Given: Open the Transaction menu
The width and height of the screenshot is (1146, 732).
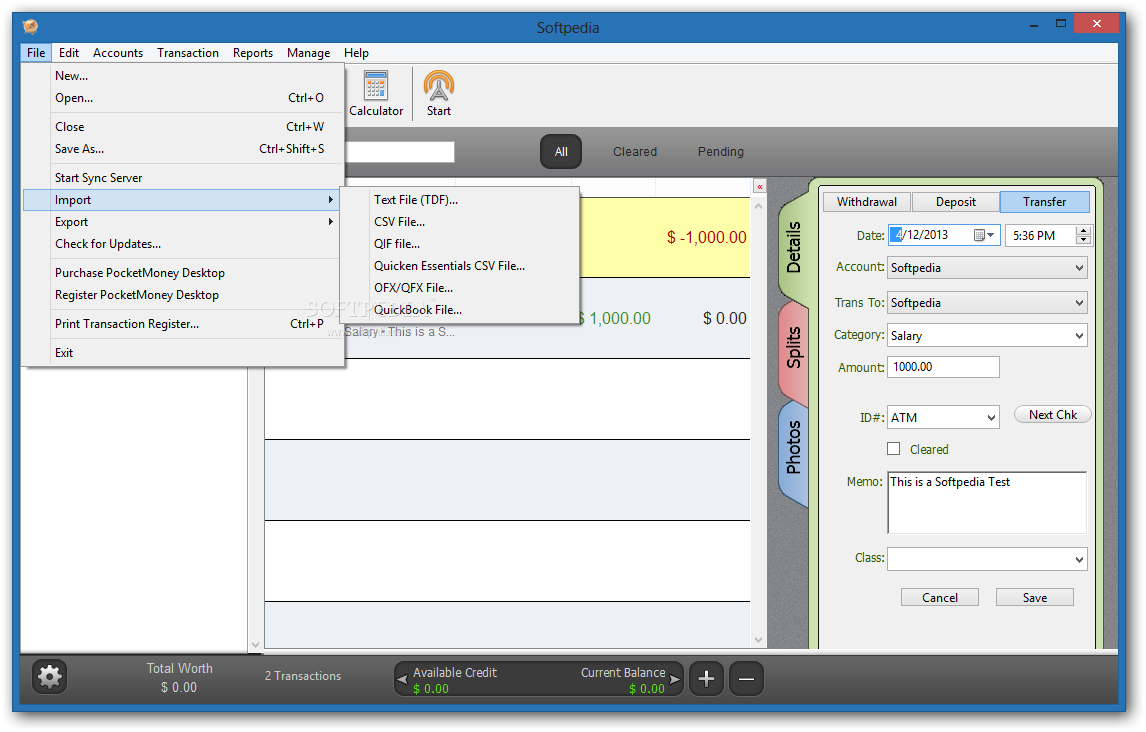Looking at the screenshot, I should (188, 53).
